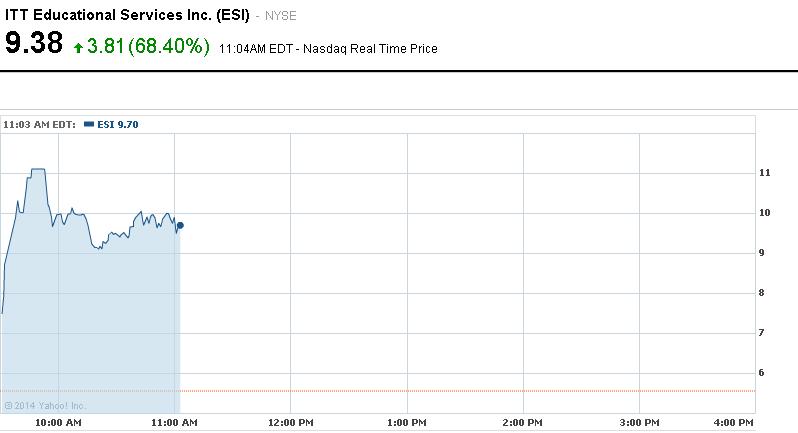Click the 9.38 current price value
The image size is (798, 433).
coord(34,44)
